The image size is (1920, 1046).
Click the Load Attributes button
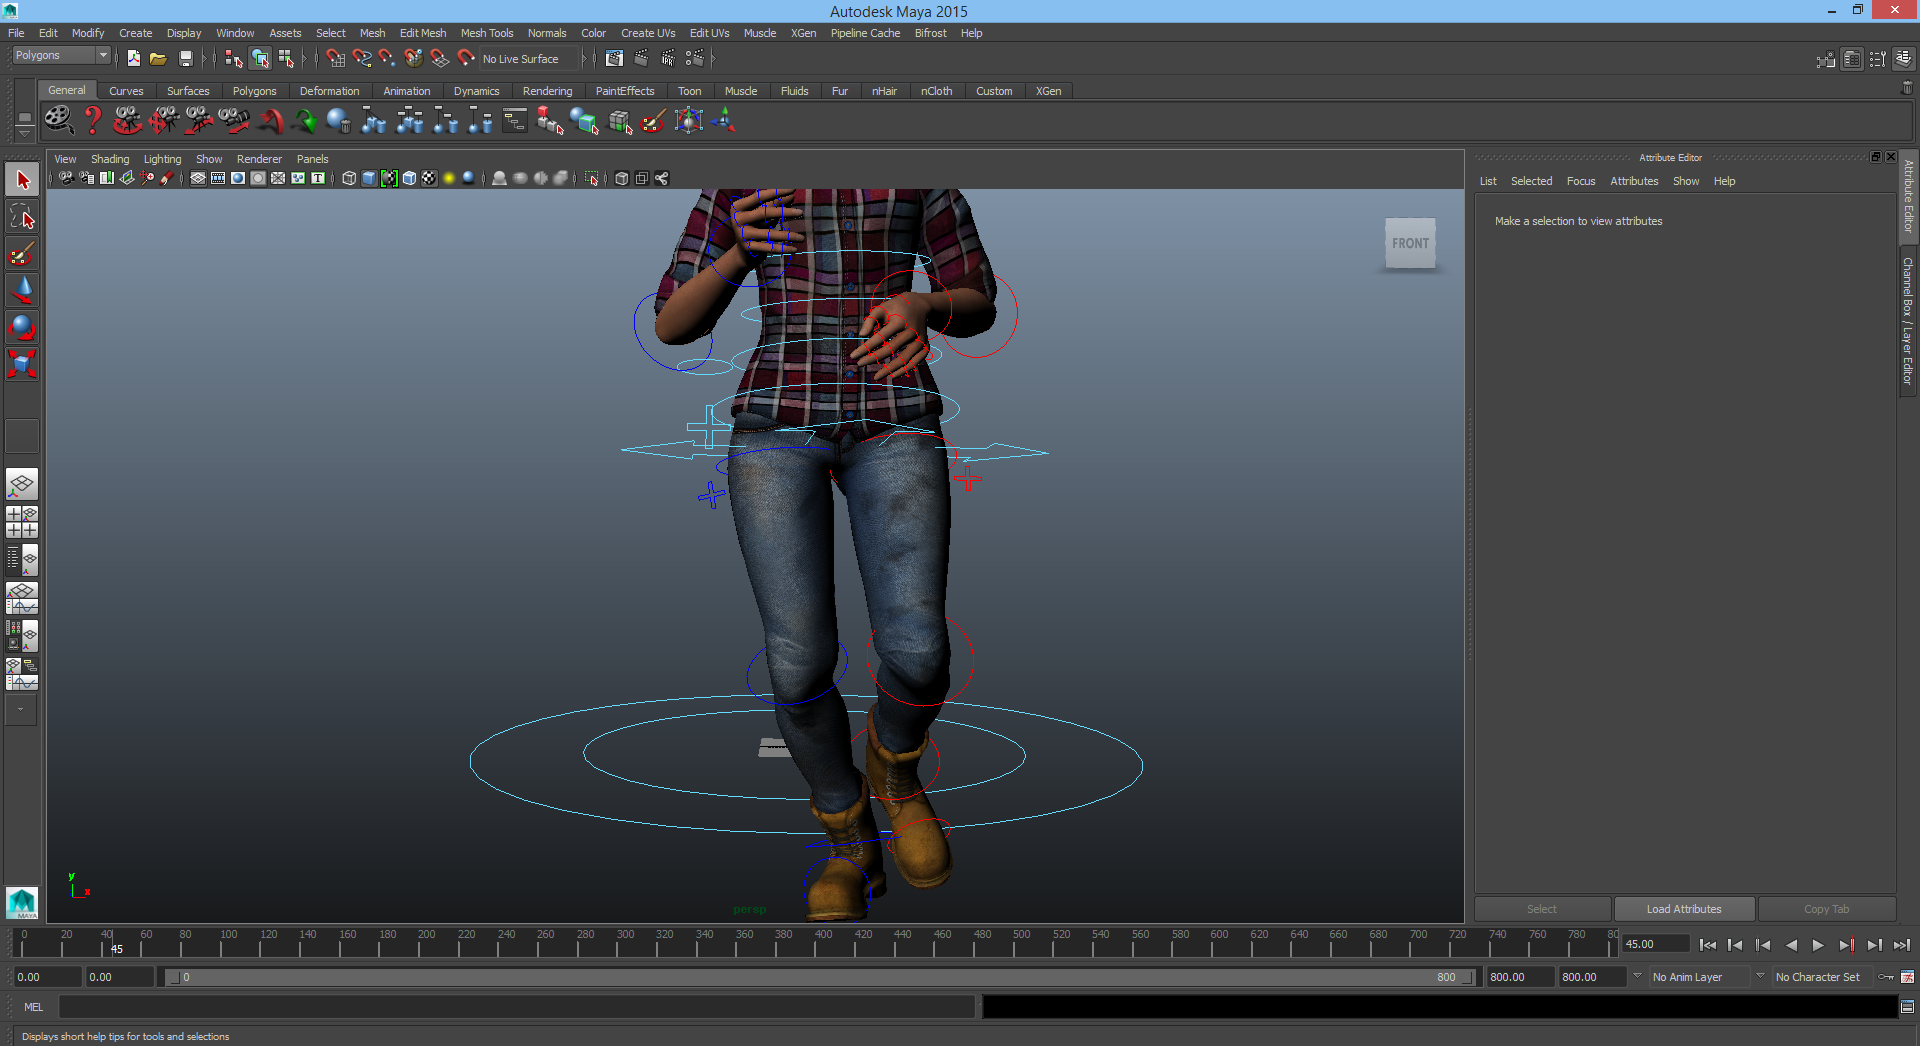(x=1684, y=909)
